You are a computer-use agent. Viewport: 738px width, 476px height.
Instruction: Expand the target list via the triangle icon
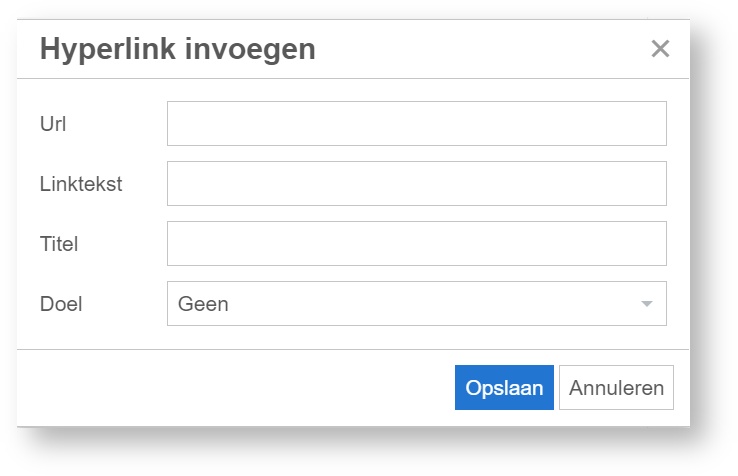(646, 304)
